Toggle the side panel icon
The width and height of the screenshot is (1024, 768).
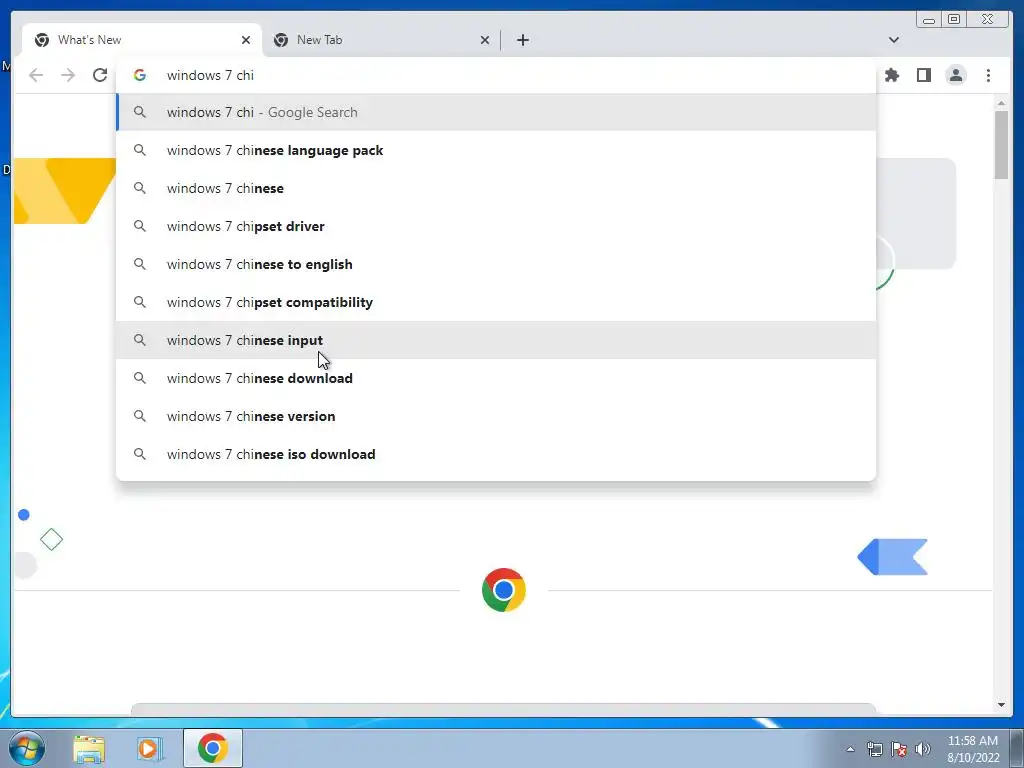click(x=923, y=75)
